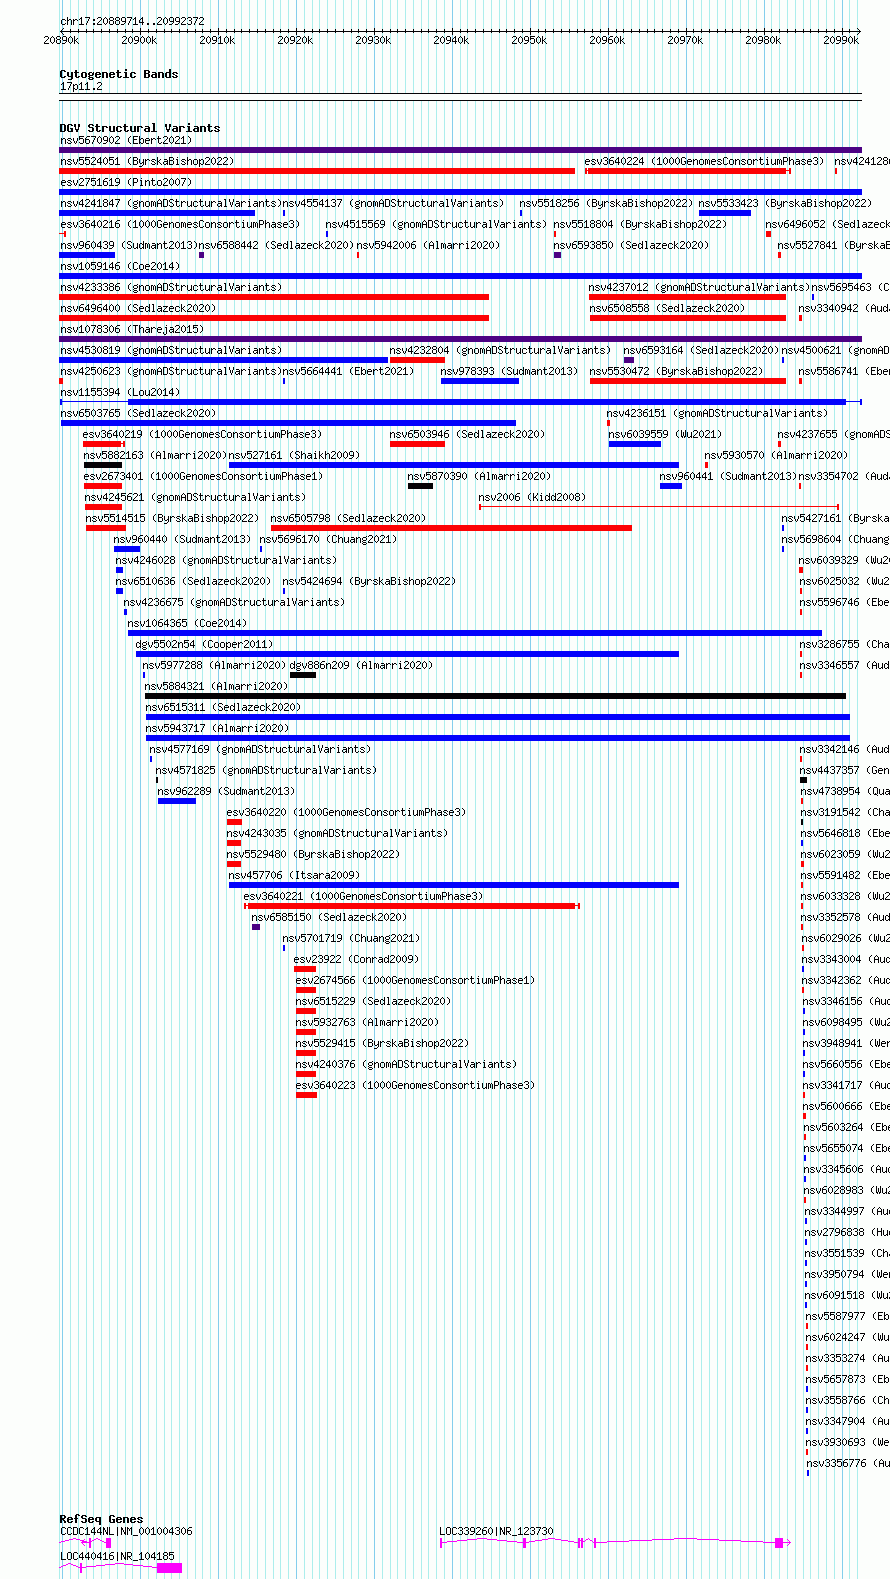
Task: Open the nsv1059146 (Coe2014) label
Action: pyautogui.click(x=119, y=266)
